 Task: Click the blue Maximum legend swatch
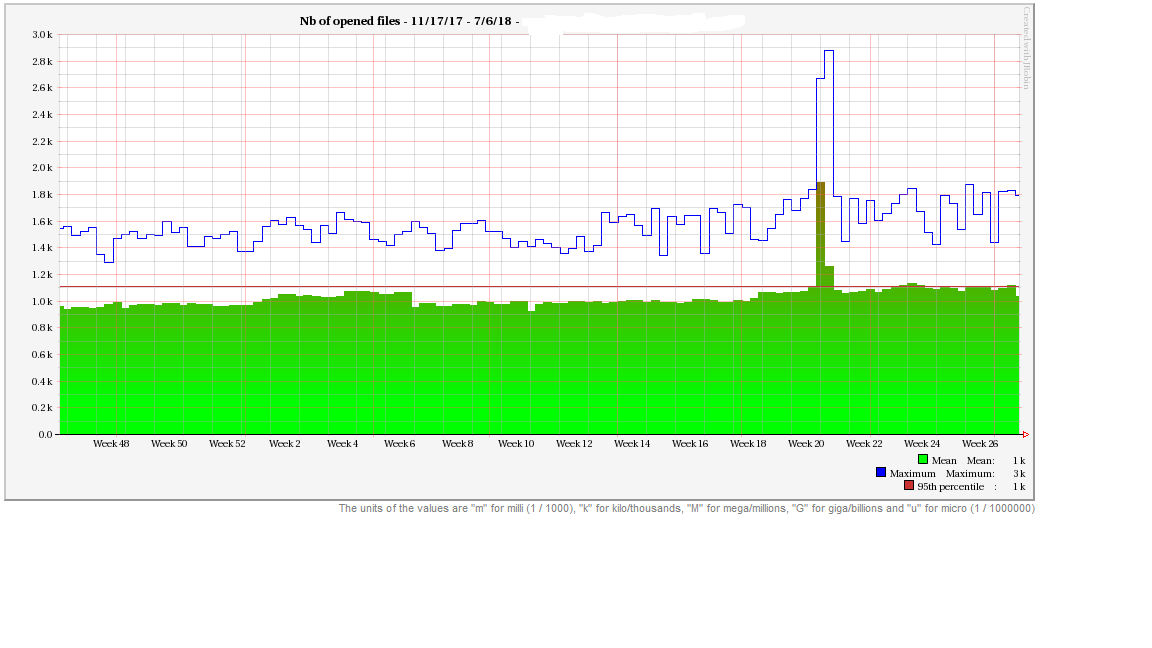[881, 473]
